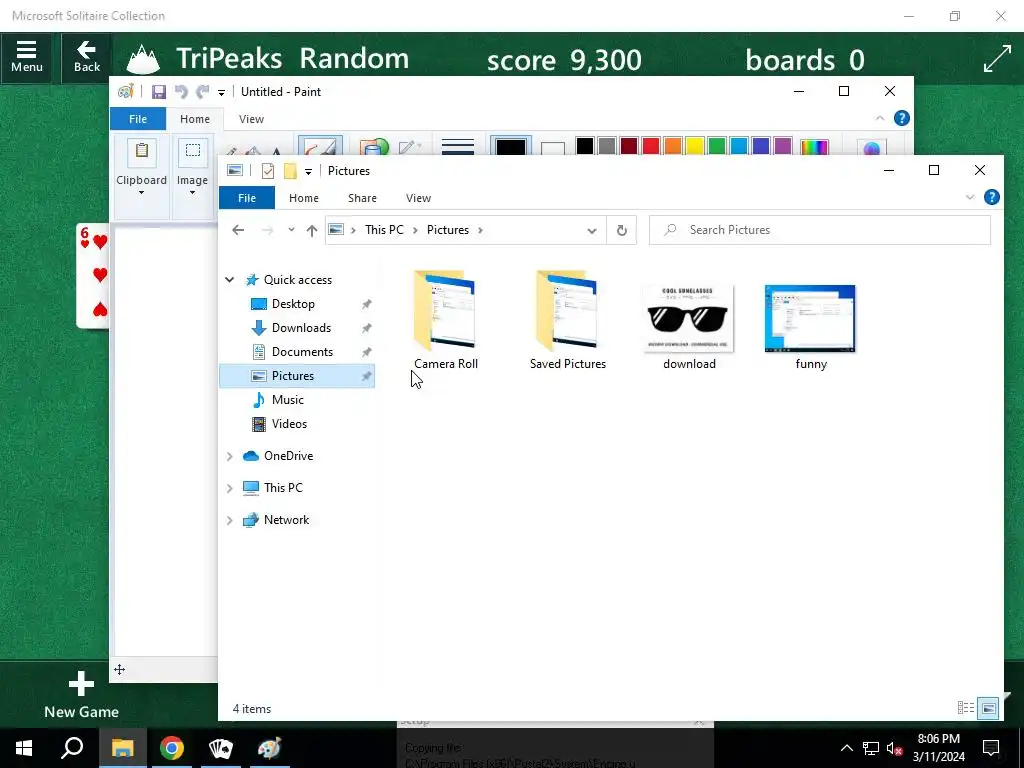
Task: Go Back in Solitaire Collection
Action: [x=87, y=57]
